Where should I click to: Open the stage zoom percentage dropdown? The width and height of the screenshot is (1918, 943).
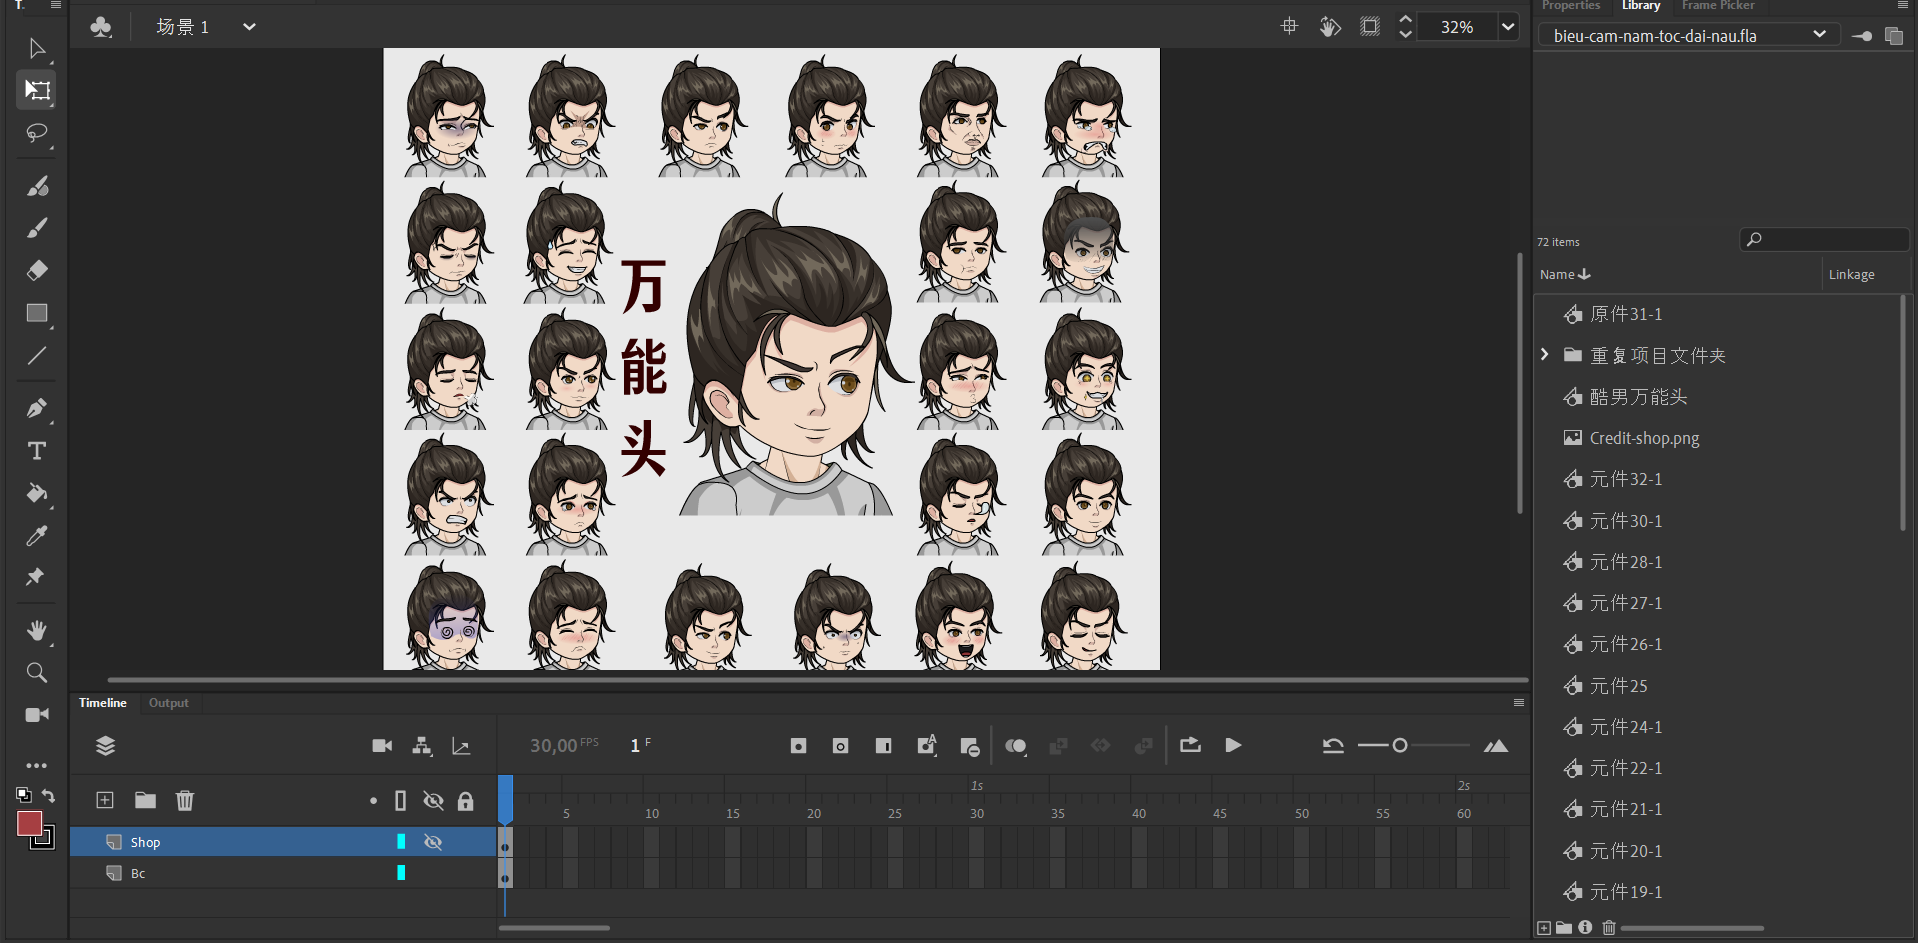pos(1508,27)
